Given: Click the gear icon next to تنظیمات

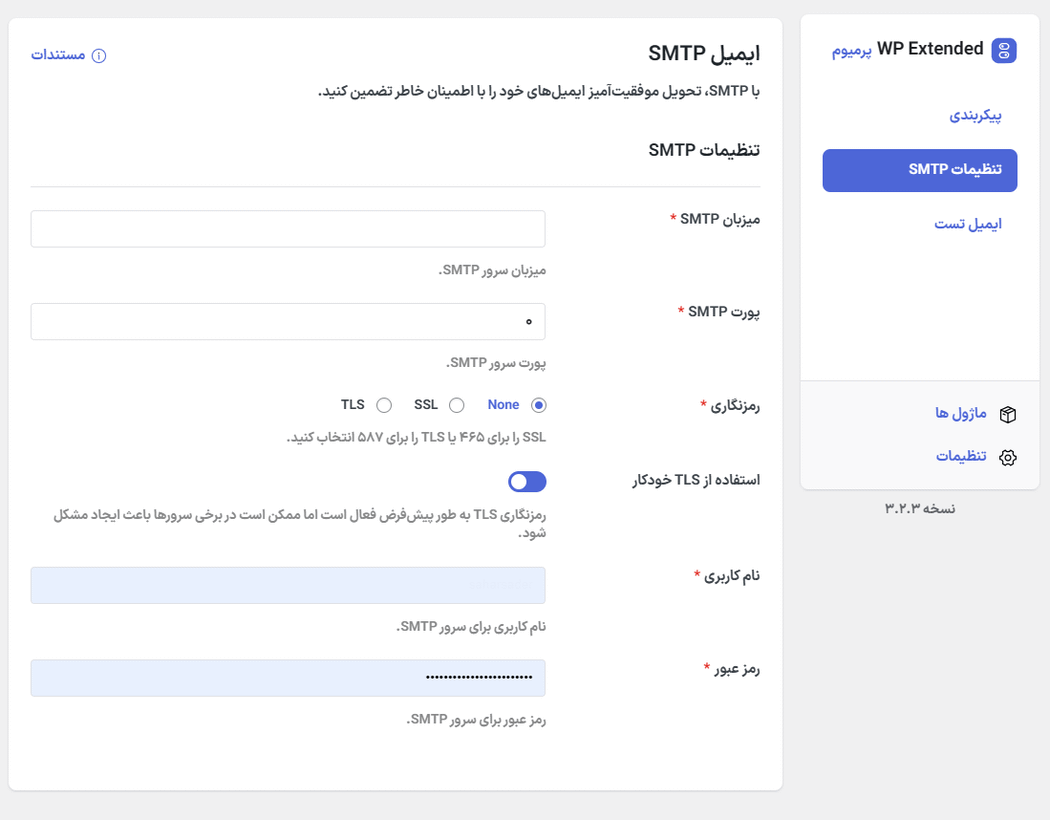Looking at the screenshot, I should (1008, 456).
